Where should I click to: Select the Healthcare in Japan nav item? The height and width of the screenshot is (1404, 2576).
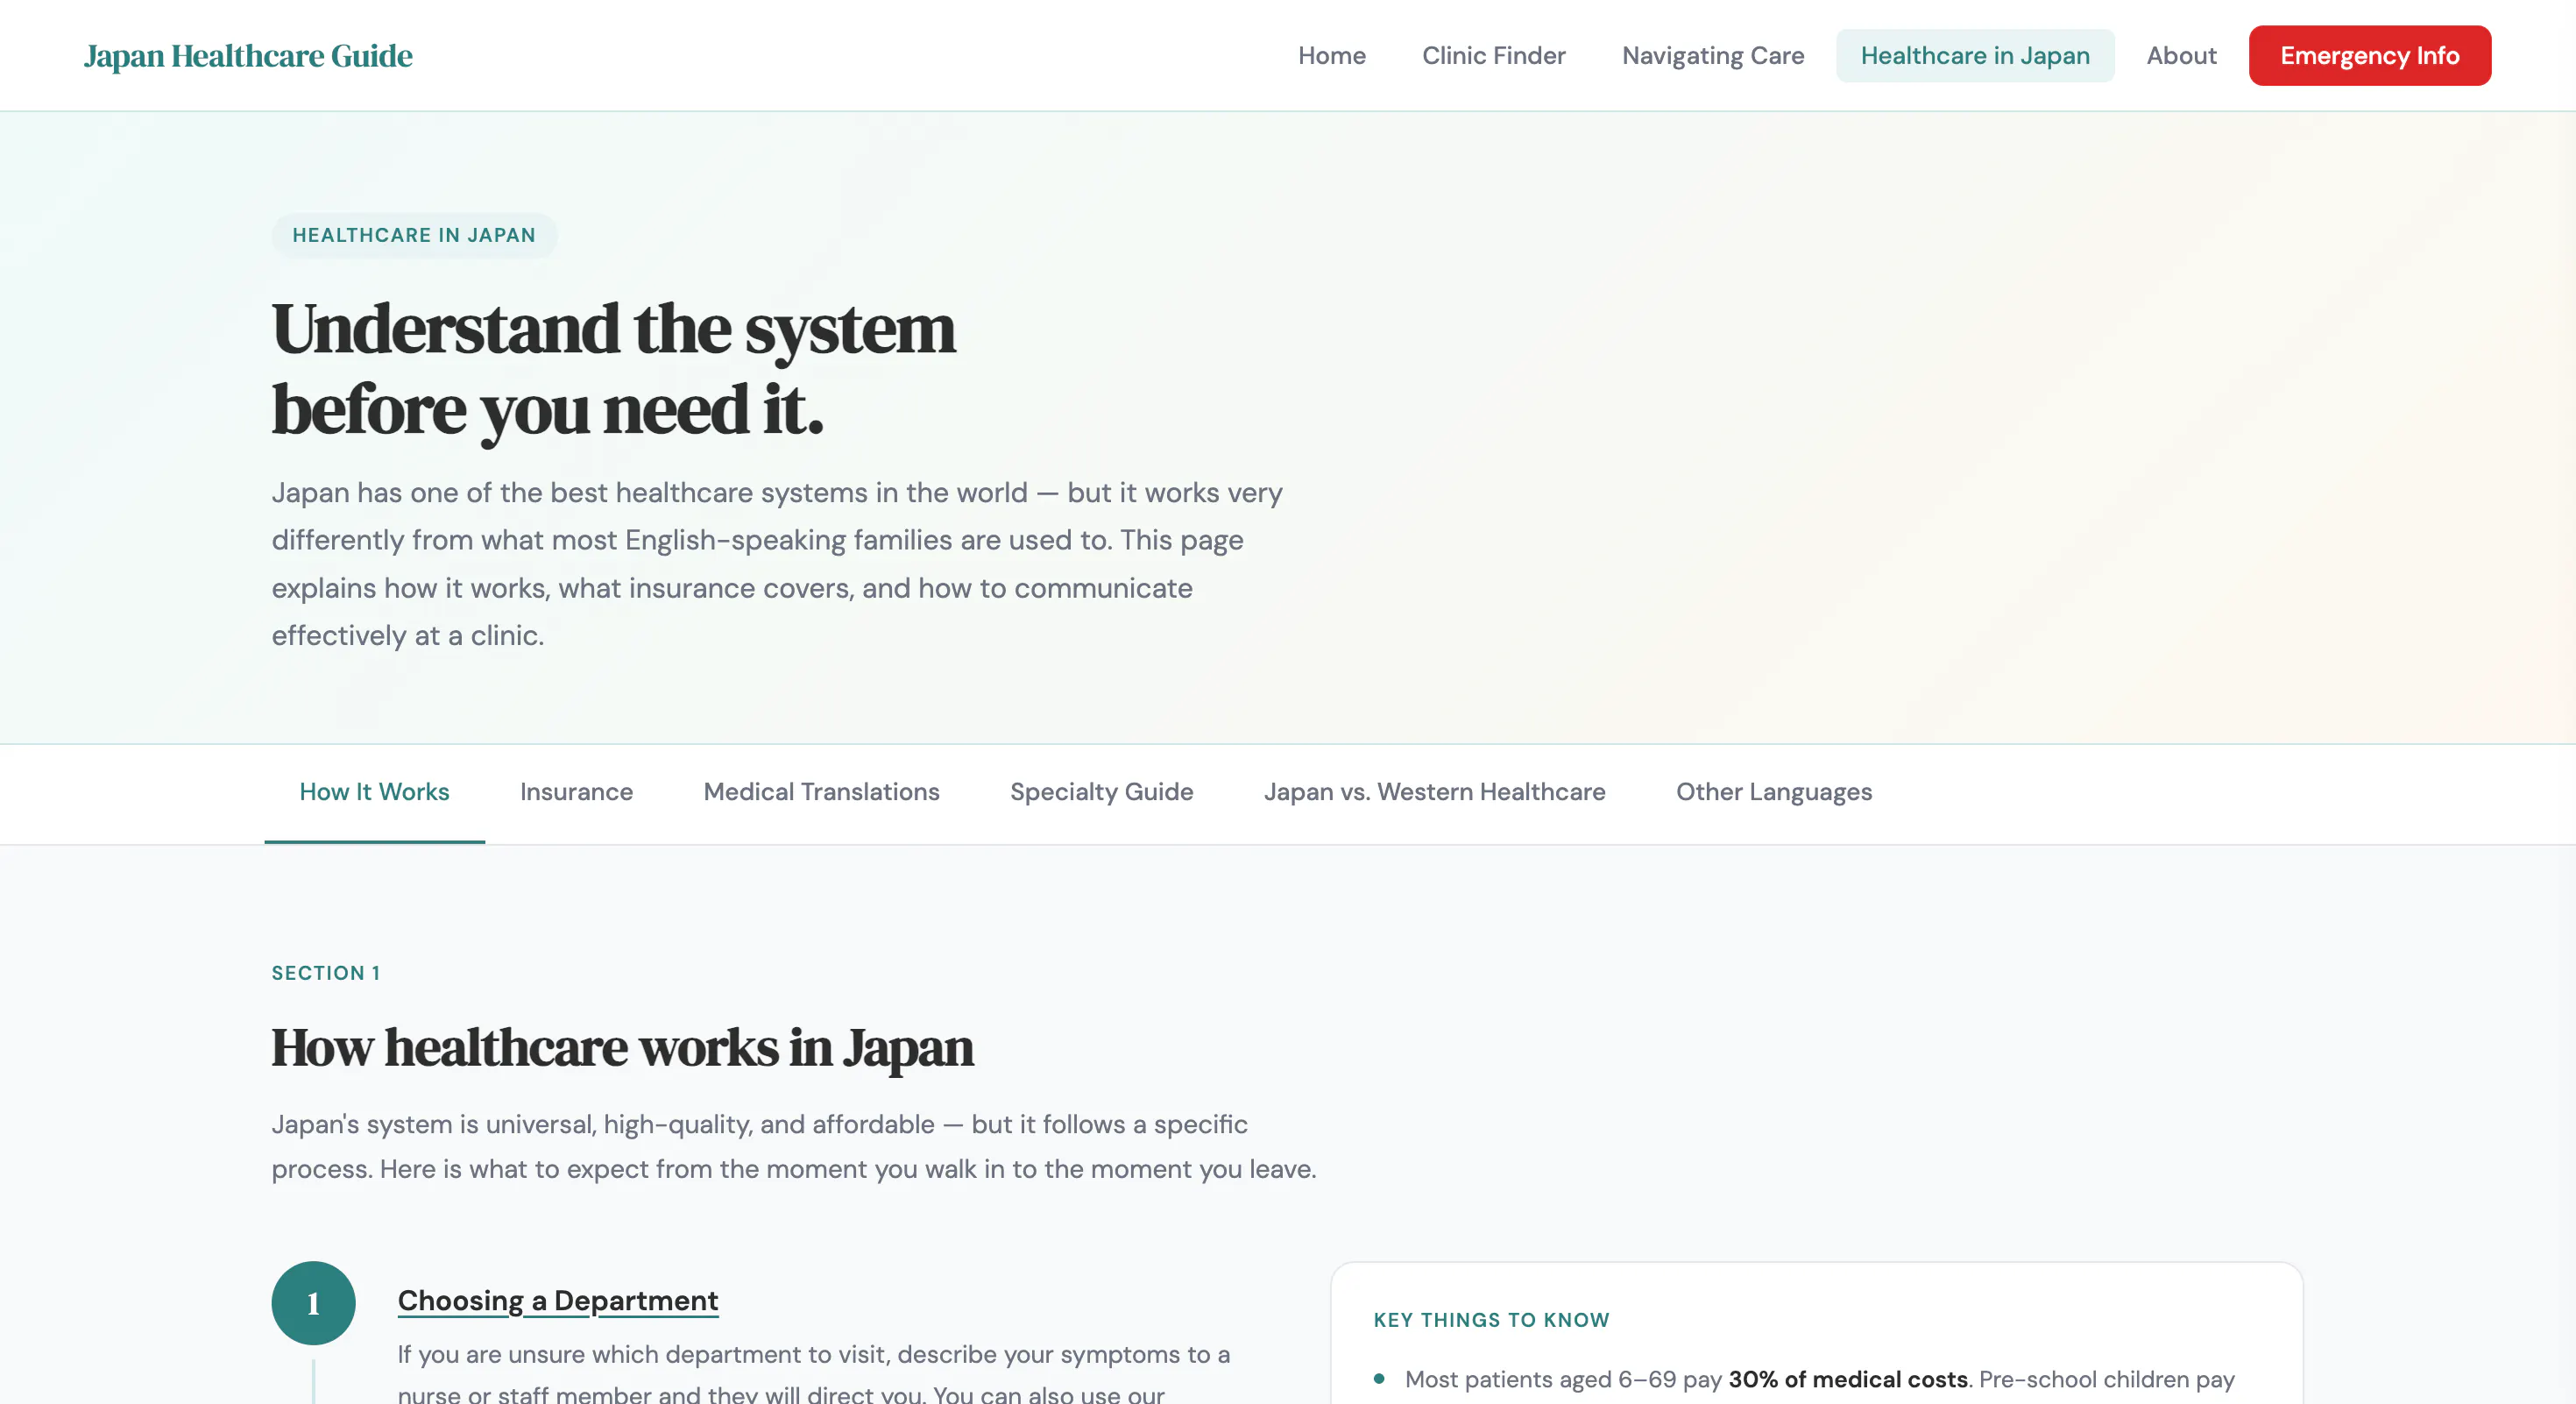(1974, 56)
